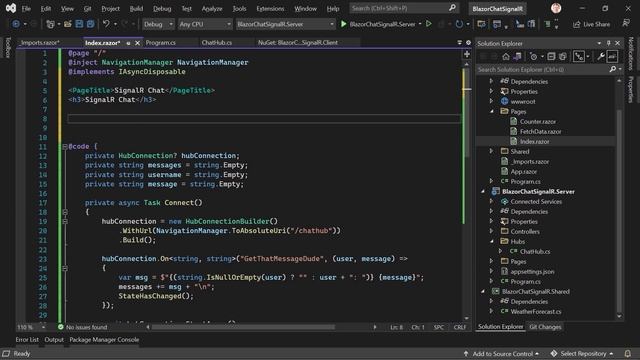Click the editor horizontal scrollbar thumb

pyautogui.click(x=243, y=327)
